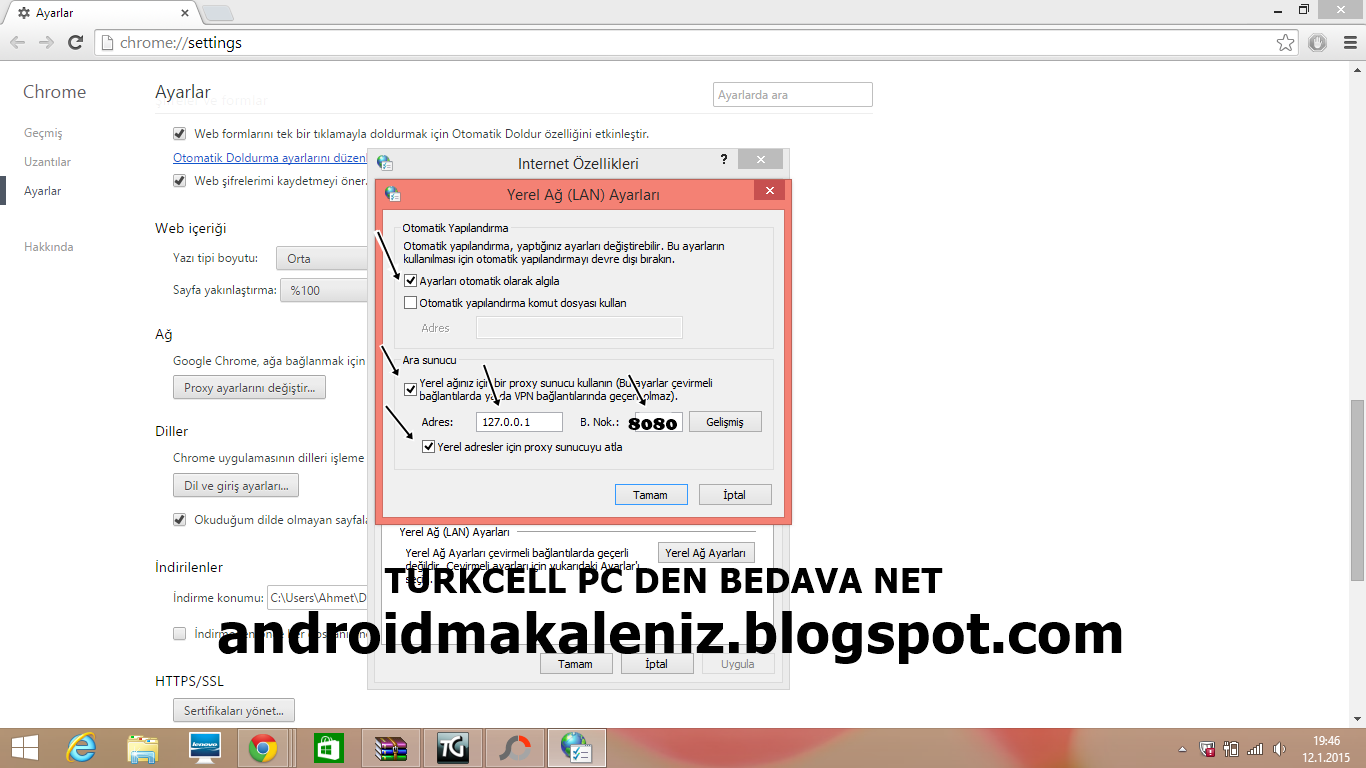Click the Chrome page vertical scrollbar thumb
The width and height of the screenshot is (1366, 768).
1357,490
